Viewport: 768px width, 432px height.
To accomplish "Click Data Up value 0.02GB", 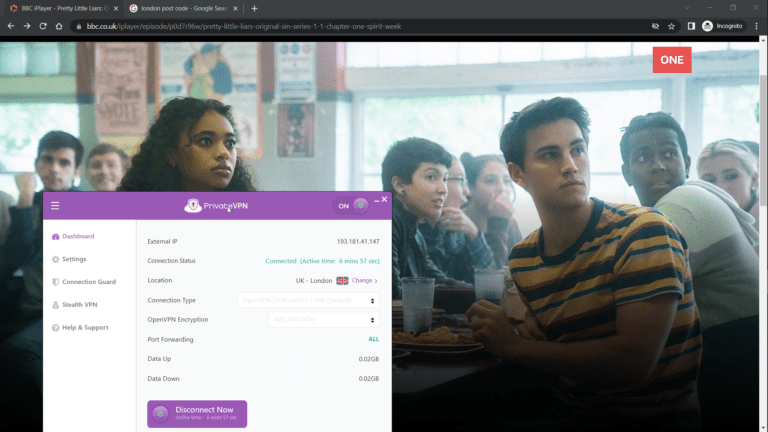I will 369,359.
